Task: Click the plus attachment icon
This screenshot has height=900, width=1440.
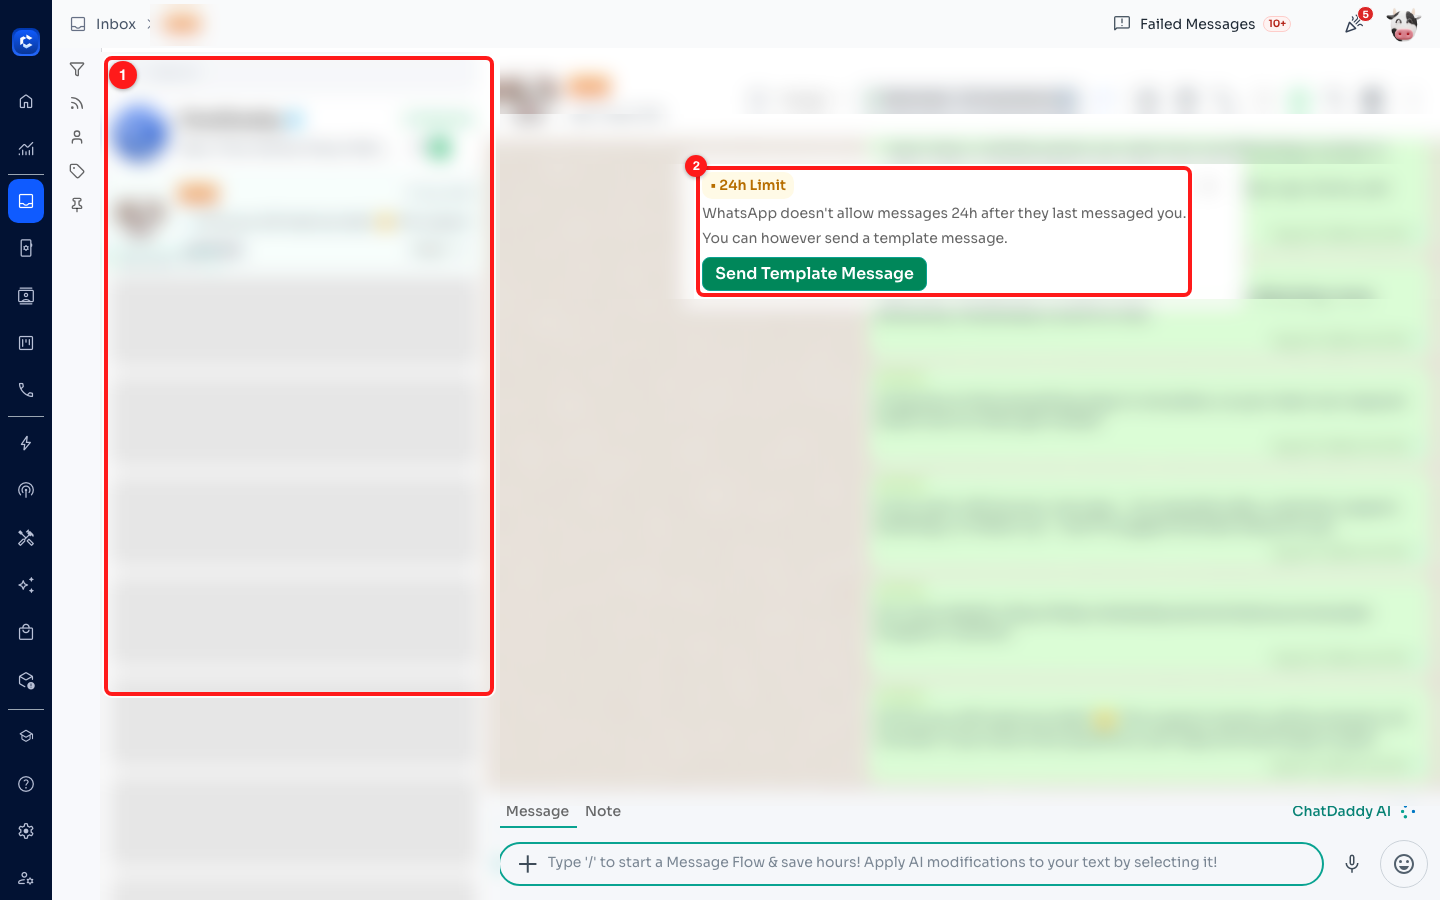Action: tap(528, 863)
